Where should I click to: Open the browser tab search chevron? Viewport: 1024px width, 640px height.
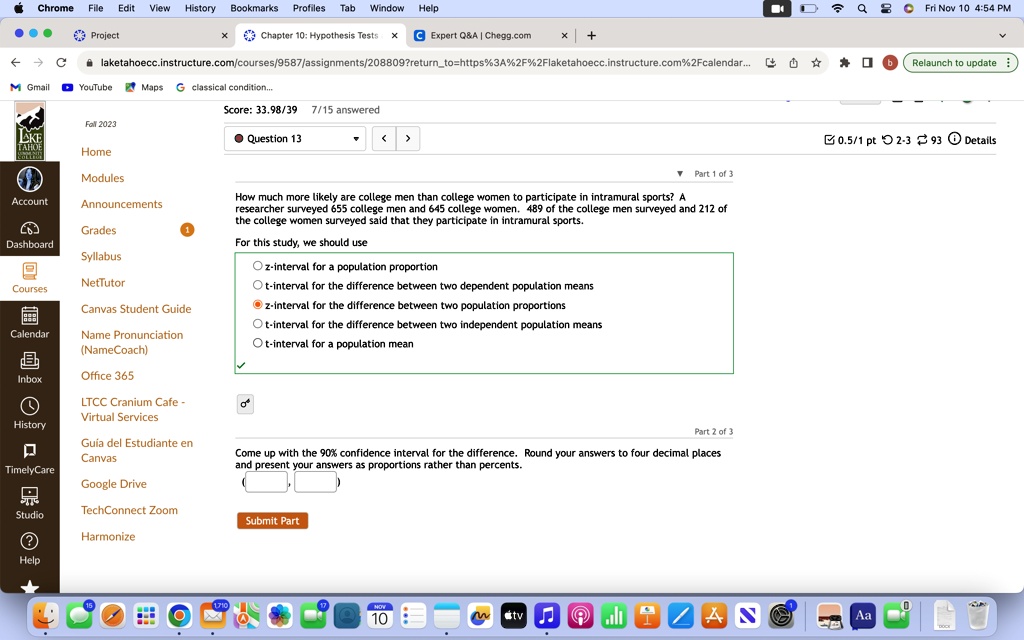coord(1001,35)
